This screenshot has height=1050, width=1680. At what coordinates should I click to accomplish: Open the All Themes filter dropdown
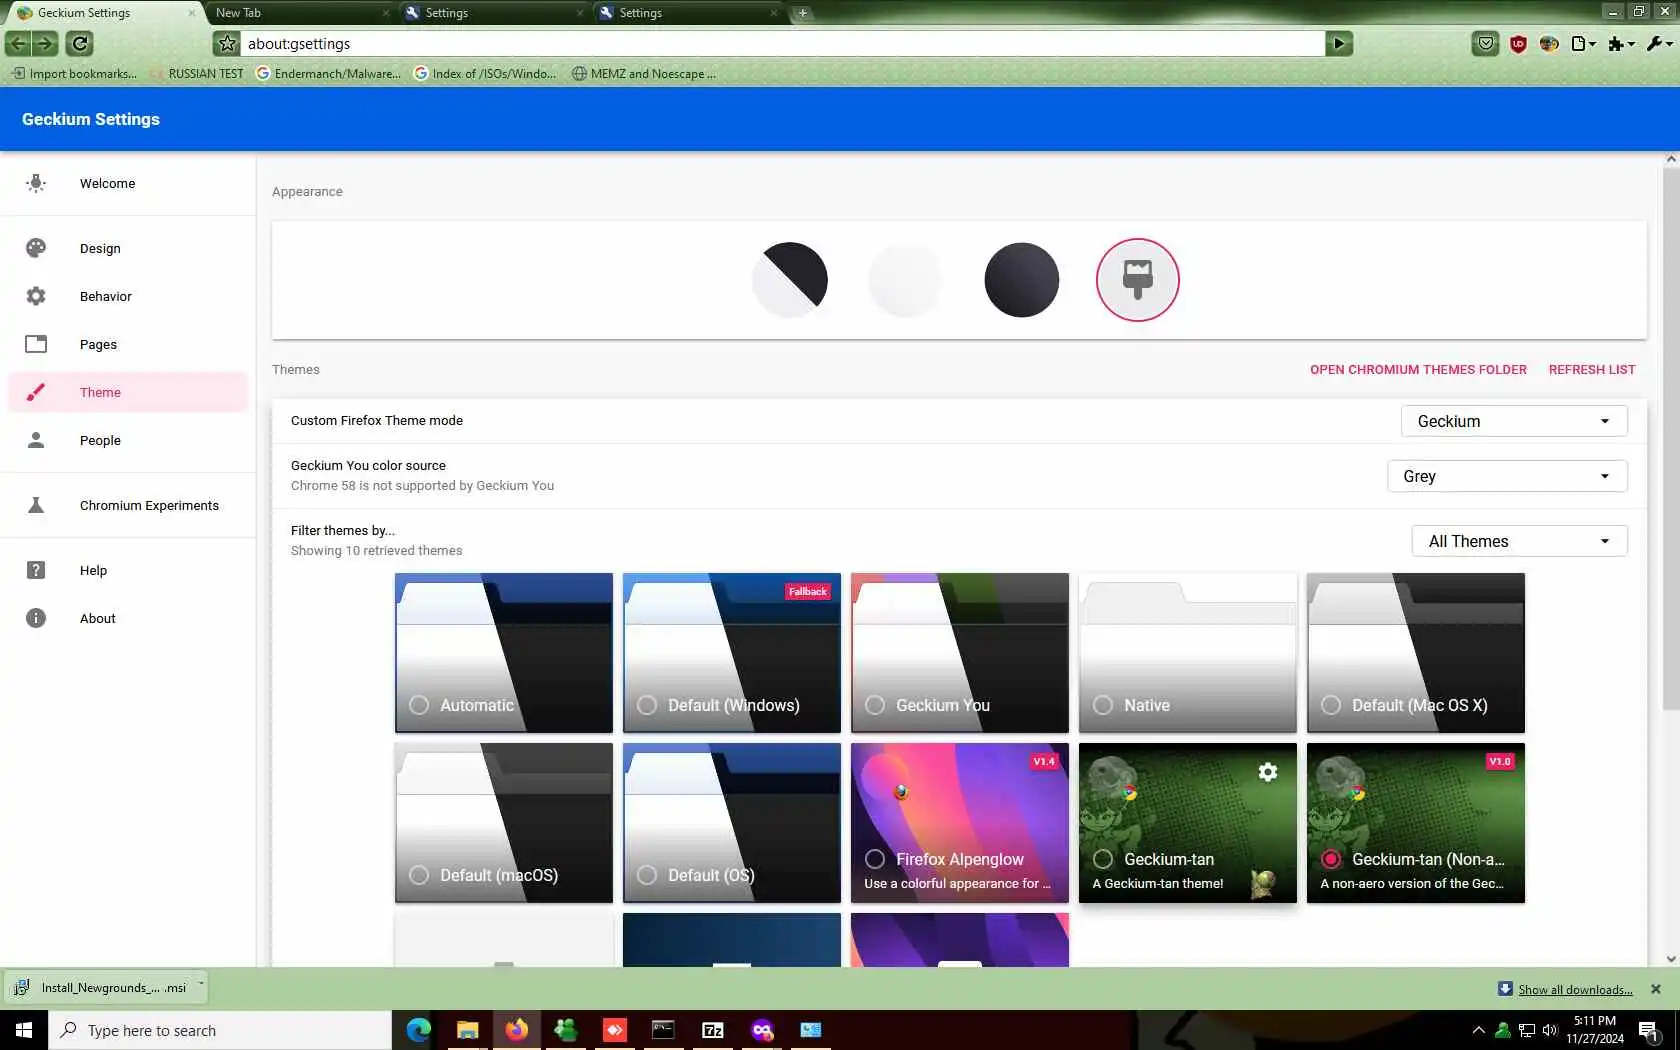click(1519, 541)
